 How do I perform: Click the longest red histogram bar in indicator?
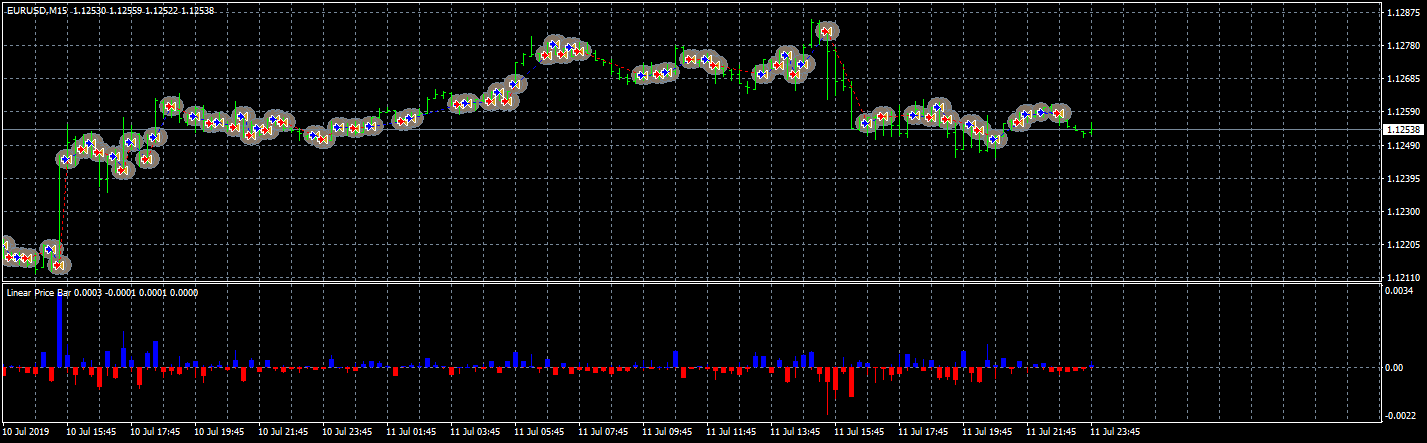[x=850, y=382]
